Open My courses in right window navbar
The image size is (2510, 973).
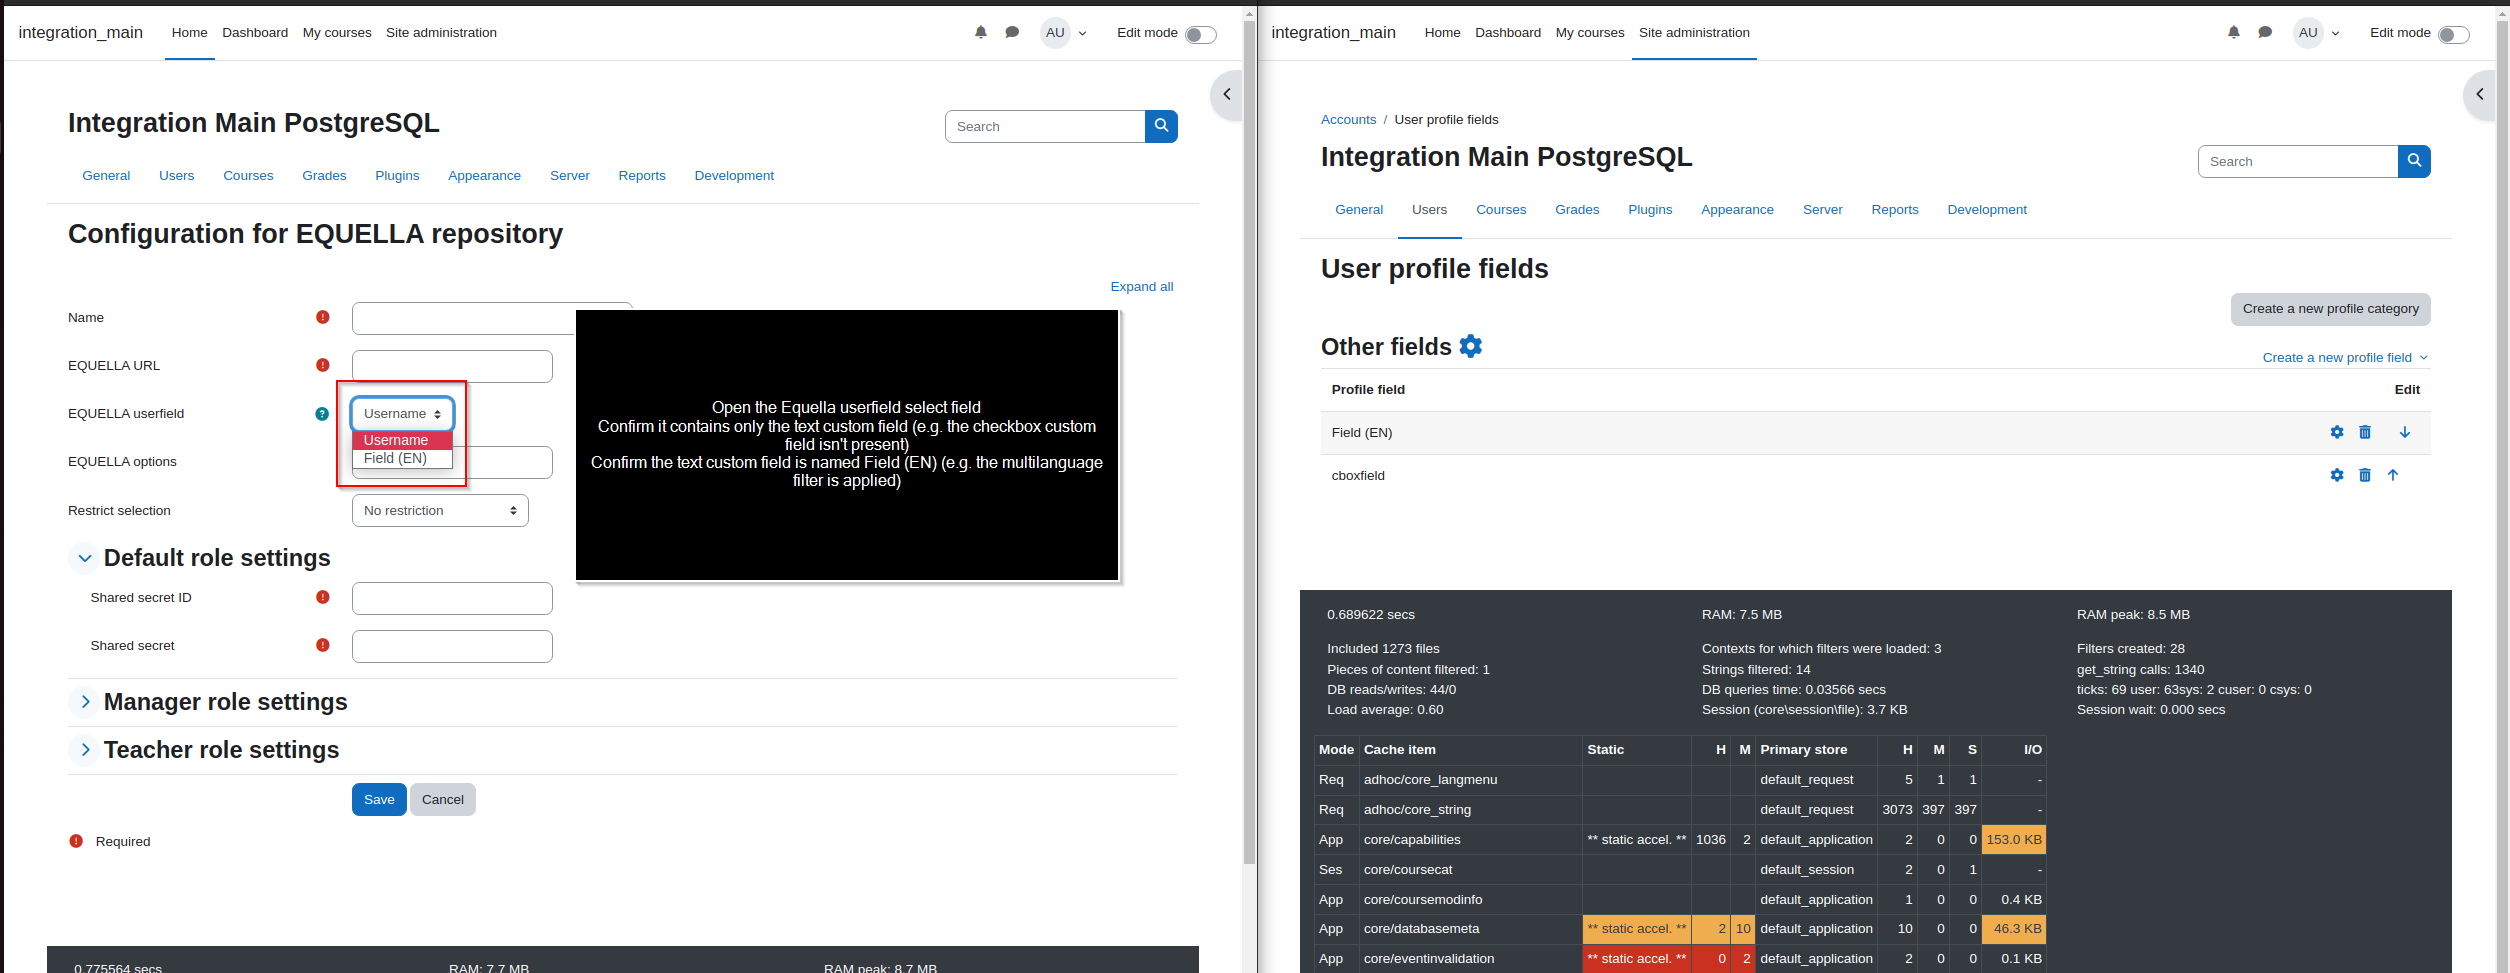coord(1590,33)
